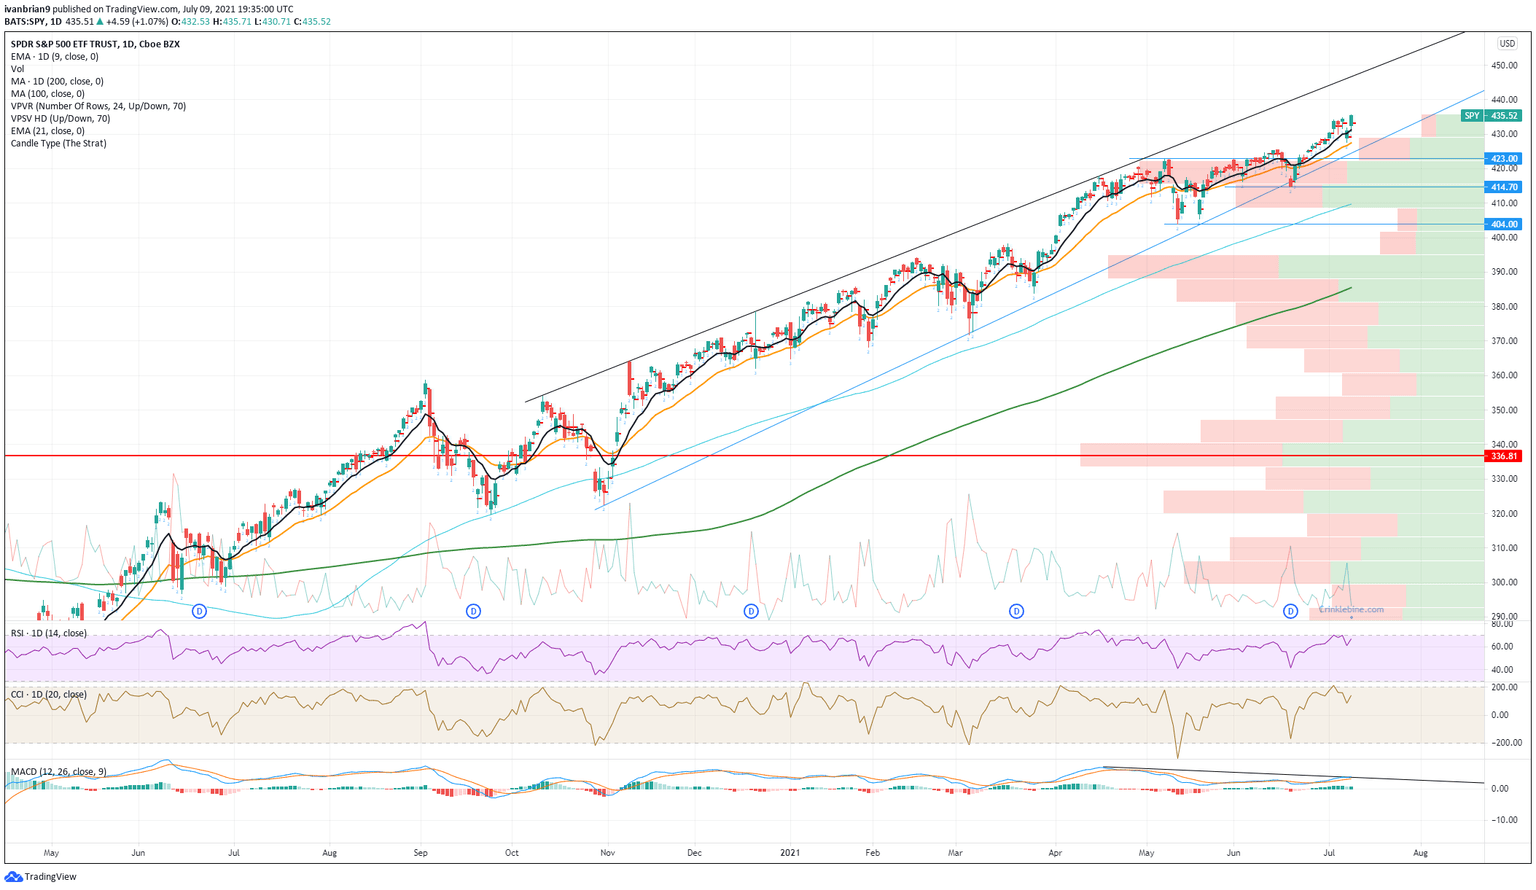Viewport: 1536px width, 890px height.
Task: Select the EMA (21, close, 0) legend
Action: tap(47, 131)
